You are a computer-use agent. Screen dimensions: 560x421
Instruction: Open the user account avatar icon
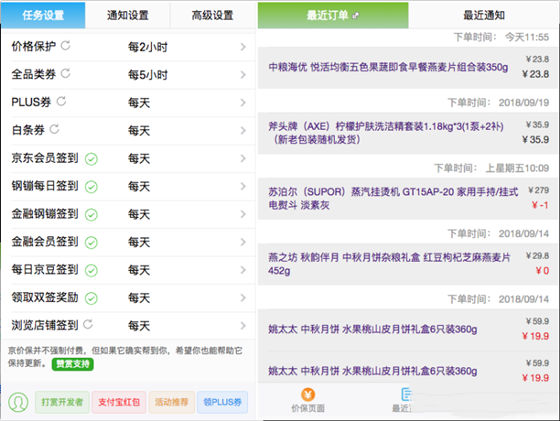(x=18, y=402)
